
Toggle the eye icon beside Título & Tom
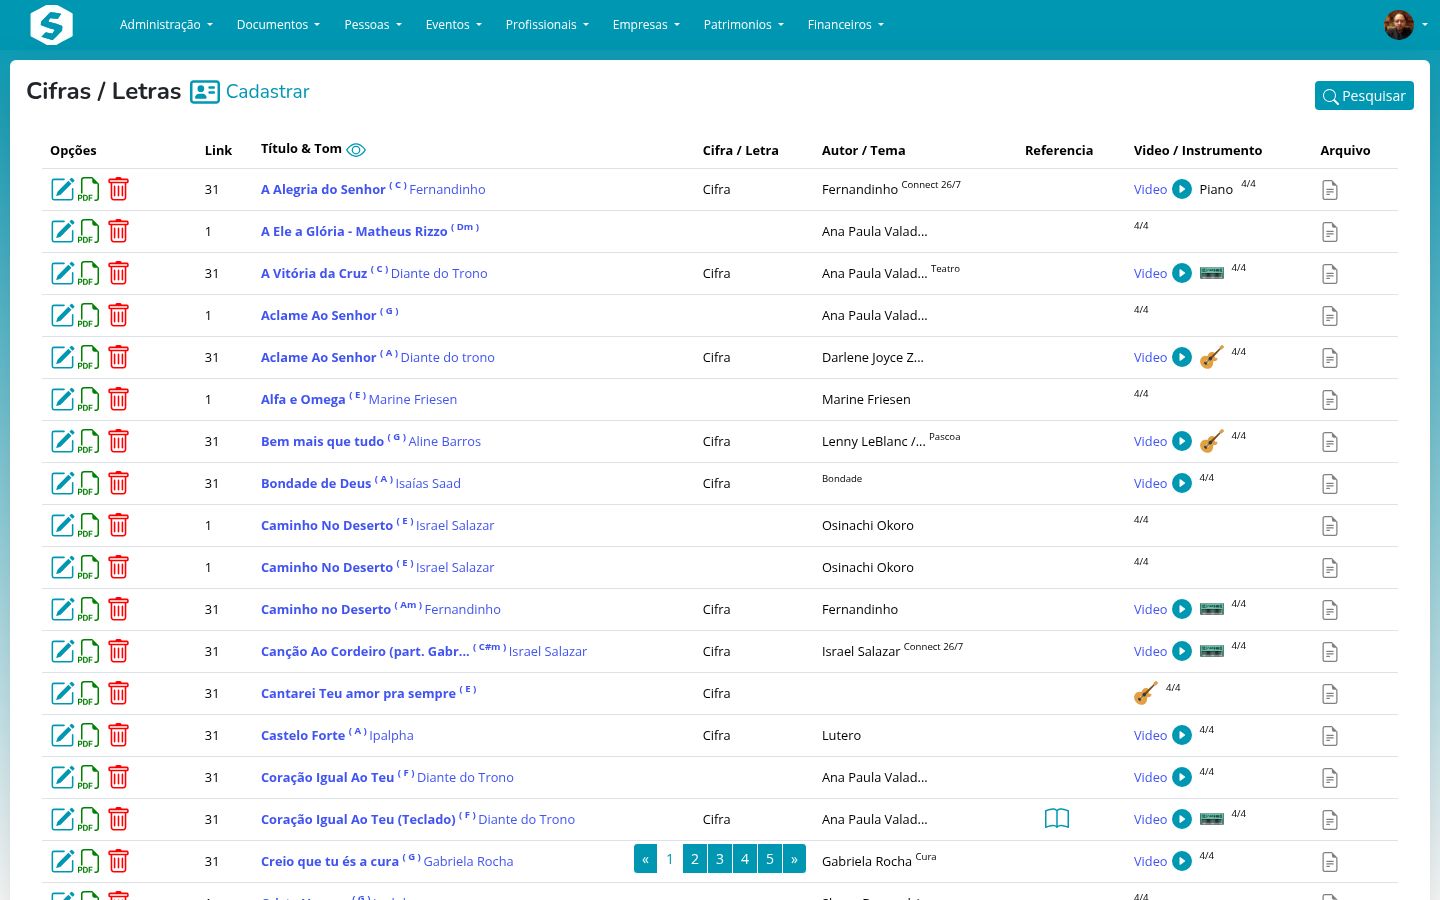[x=356, y=150]
